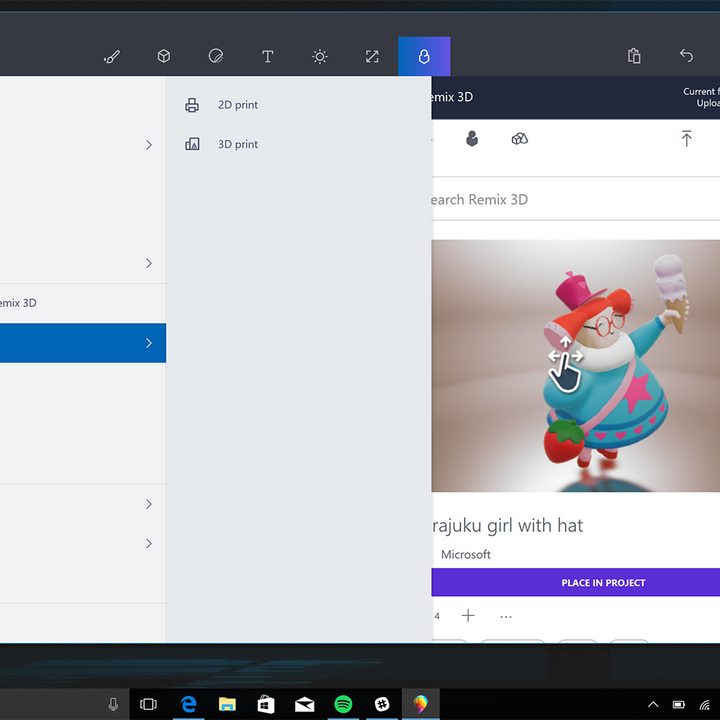Open Task View from the taskbar

click(x=148, y=704)
